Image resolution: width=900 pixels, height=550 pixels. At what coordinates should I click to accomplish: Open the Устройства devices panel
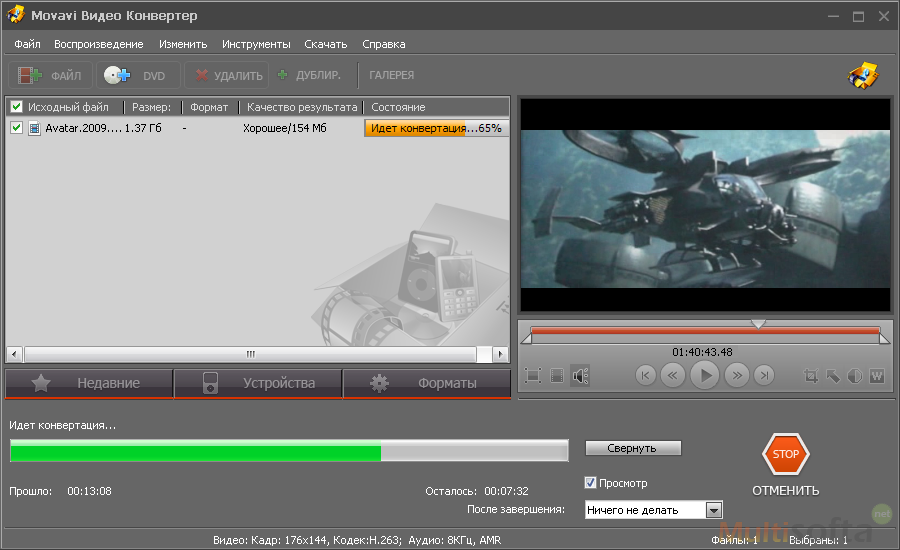[x=258, y=383]
